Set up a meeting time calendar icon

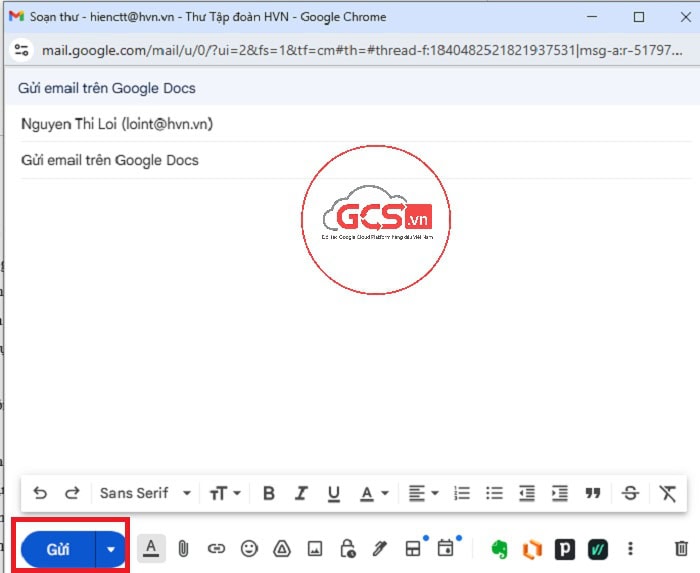coord(446,548)
